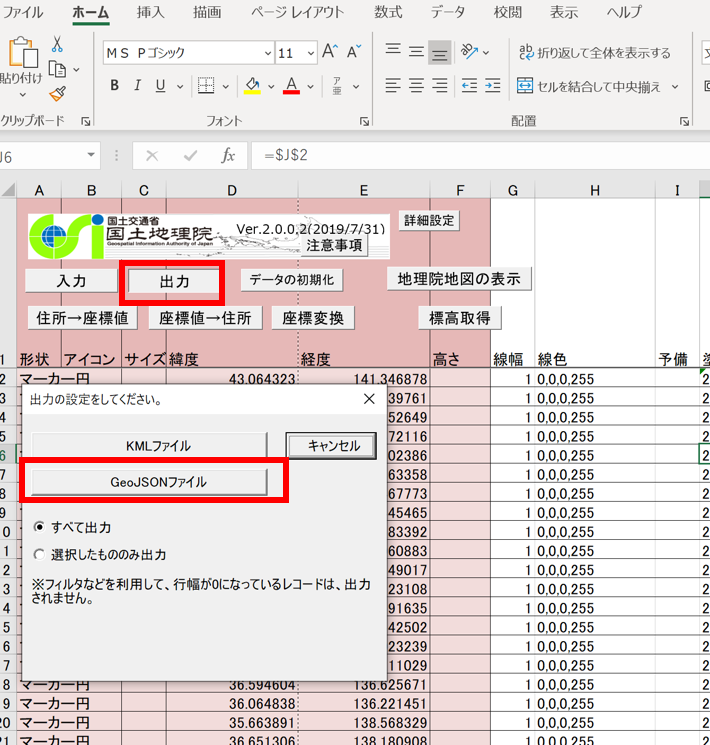Toggle Bold formatting

115,86
